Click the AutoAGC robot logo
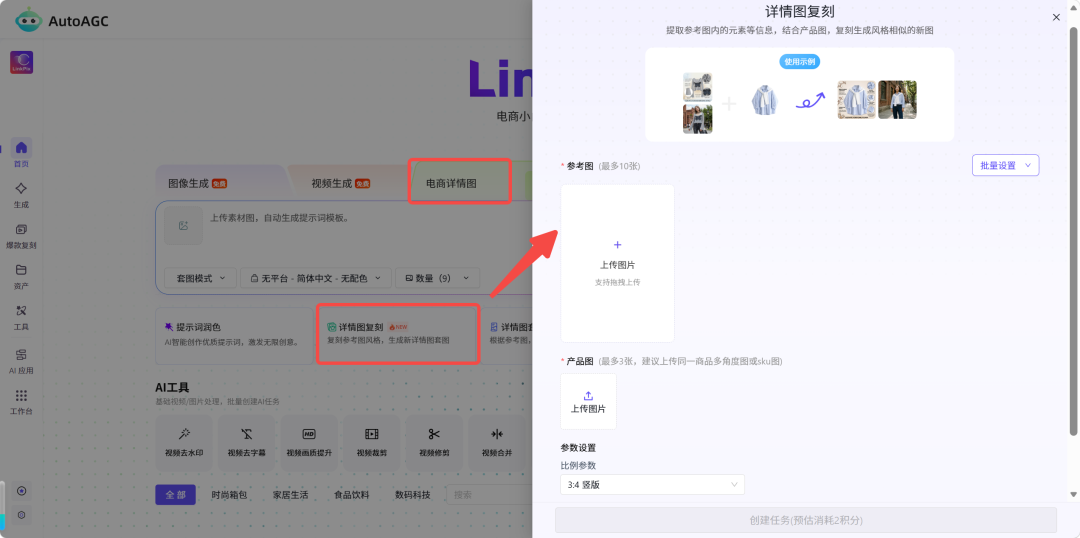 point(28,20)
